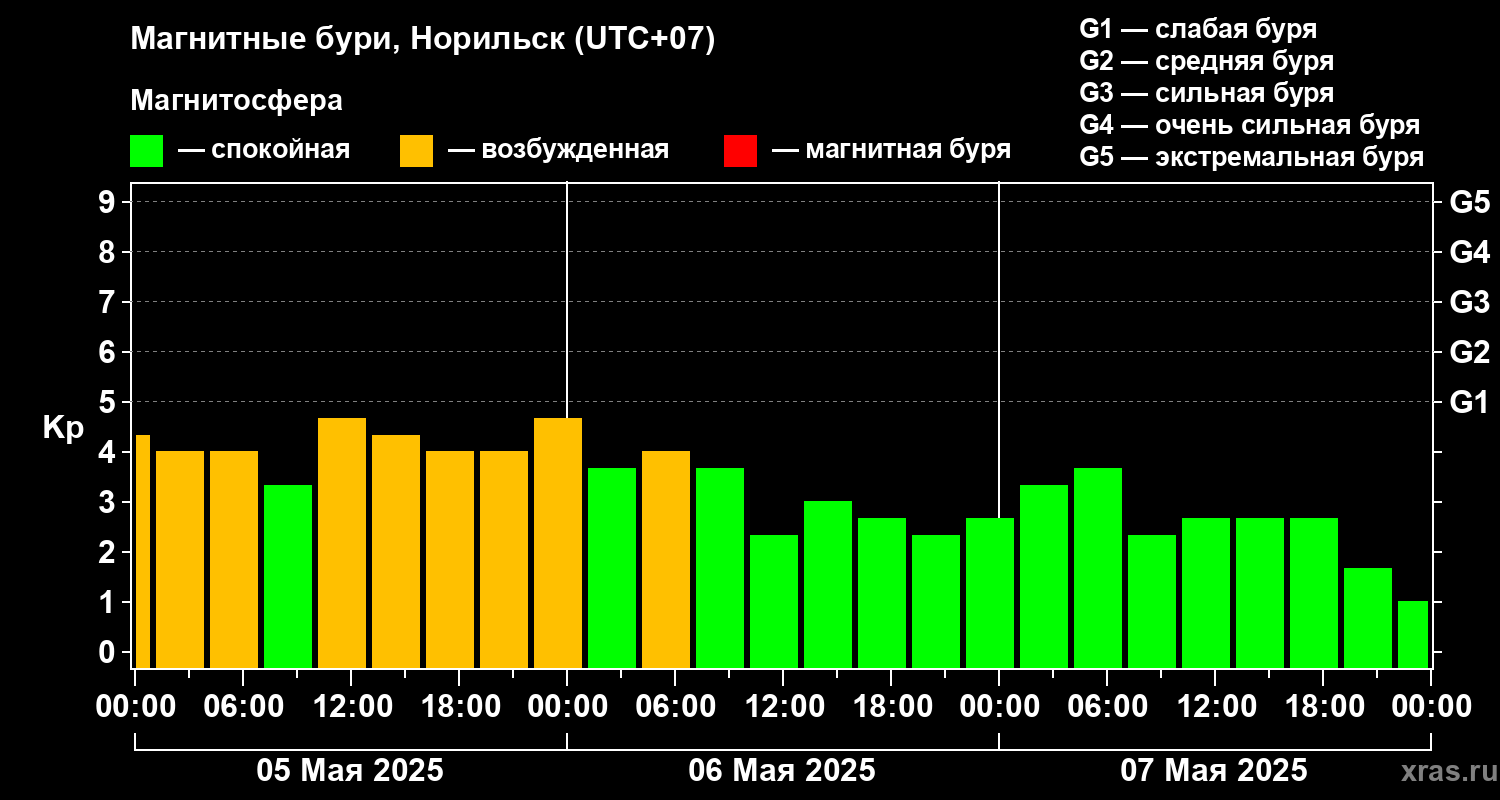
Task: Click the 'Магнитосфера' legend heading
Action: 236,101
